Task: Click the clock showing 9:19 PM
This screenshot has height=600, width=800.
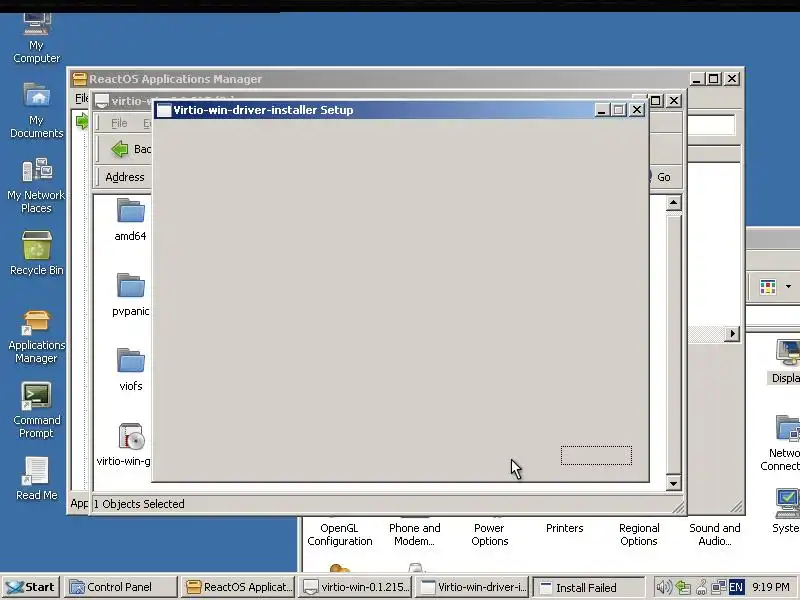Action: click(x=770, y=587)
